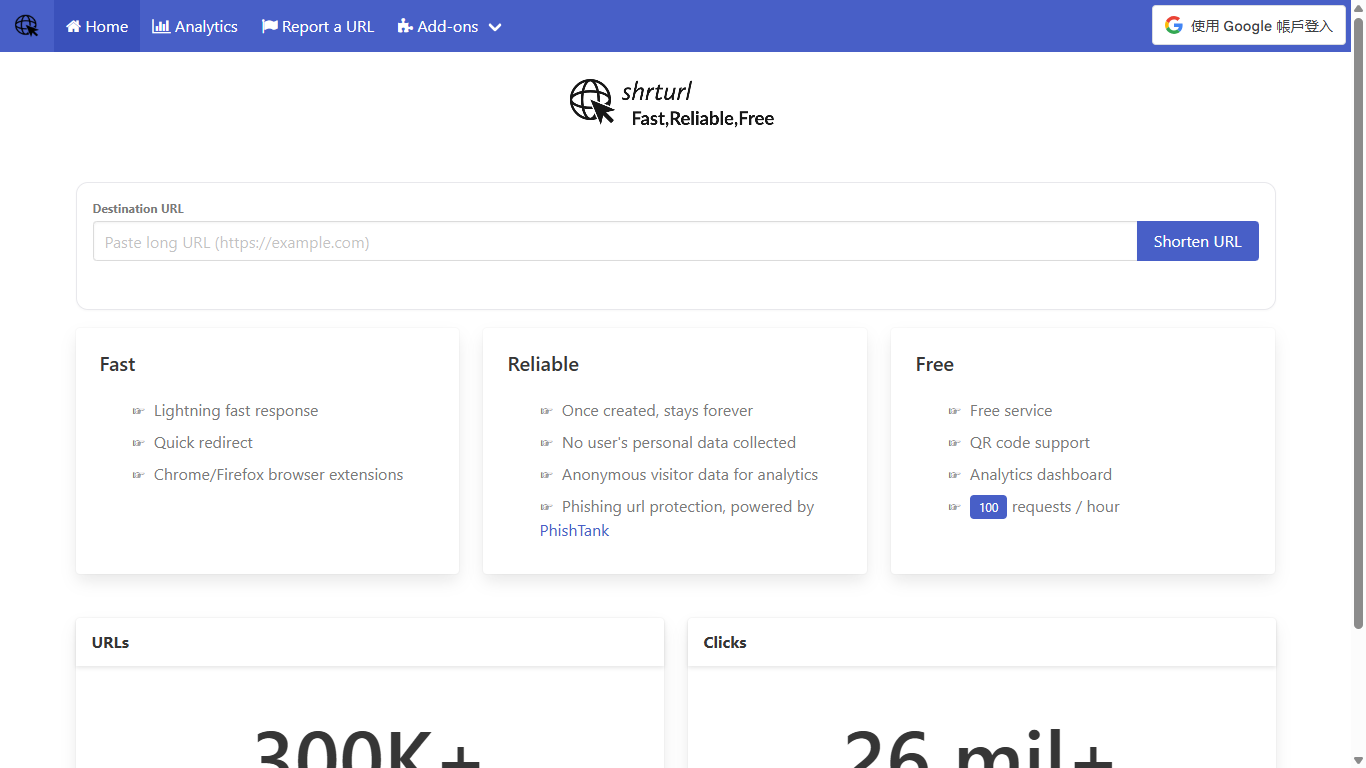The width and height of the screenshot is (1366, 768).
Task: Select the 'Fast' card heading
Action: [117, 364]
